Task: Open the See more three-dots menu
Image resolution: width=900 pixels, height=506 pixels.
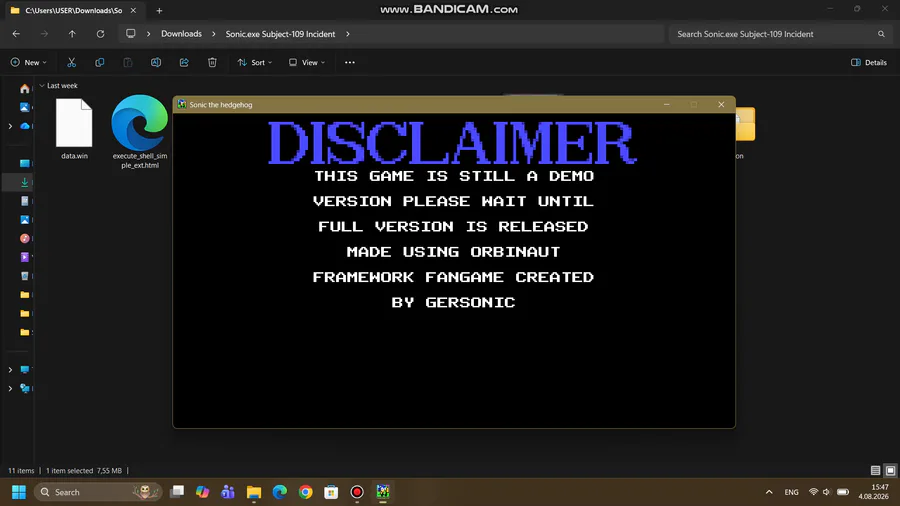Action: pyautogui.click(x=350, y=63)
